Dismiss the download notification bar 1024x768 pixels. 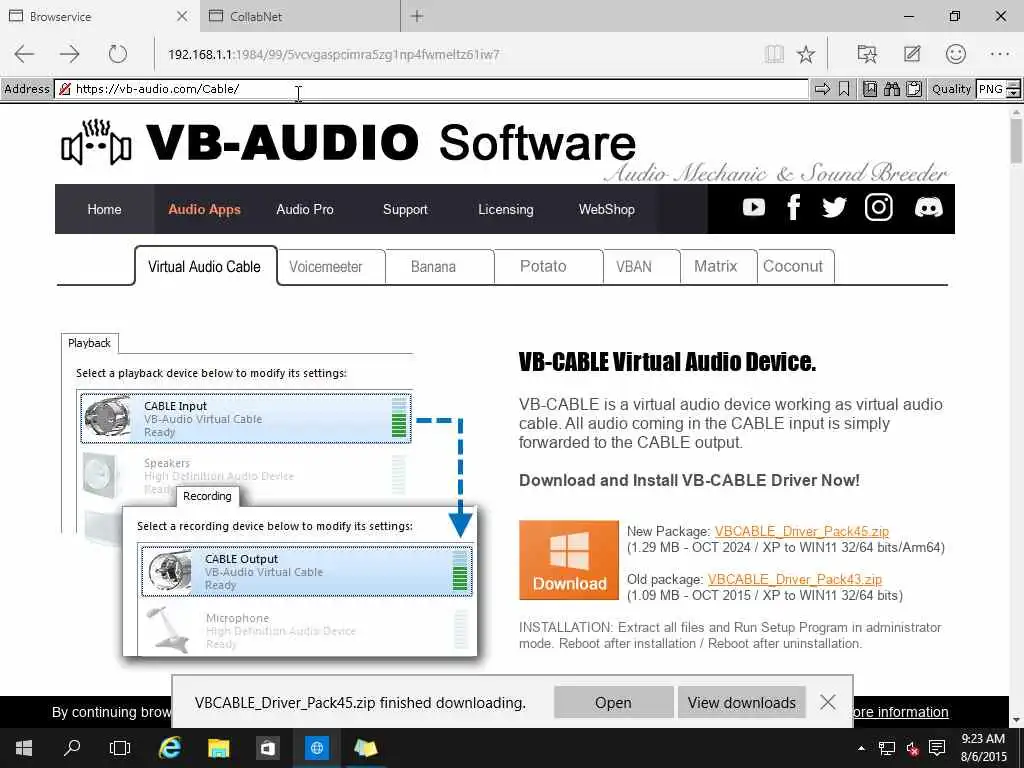point(827,702)
